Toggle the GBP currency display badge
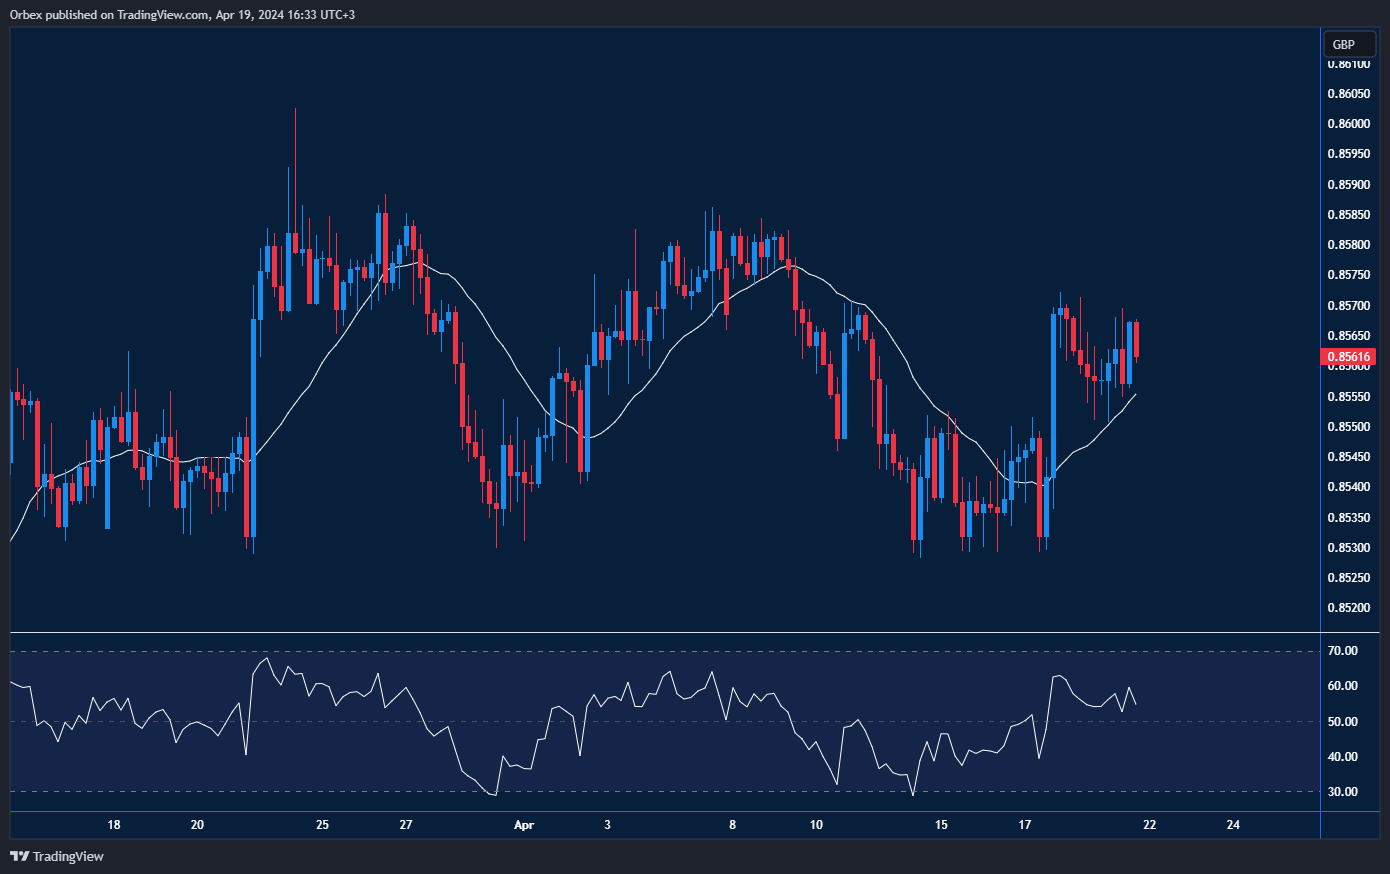 tap(1348, 44)
